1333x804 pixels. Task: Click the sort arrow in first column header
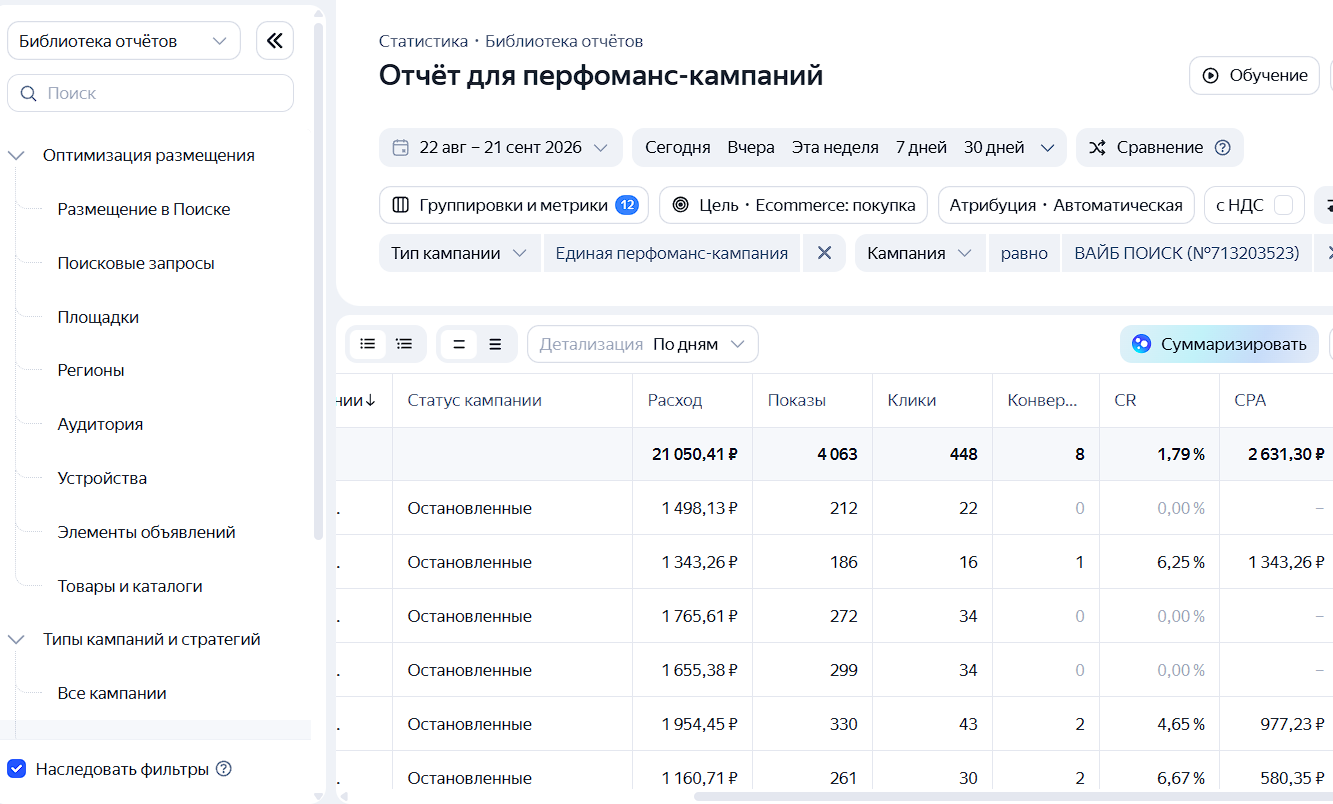370,400
